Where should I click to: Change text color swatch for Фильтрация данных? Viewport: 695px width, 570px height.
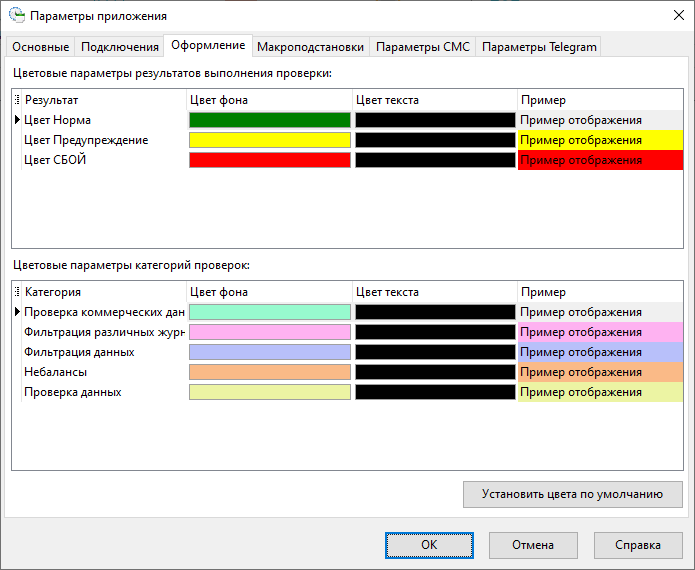(x=435, y=352)
